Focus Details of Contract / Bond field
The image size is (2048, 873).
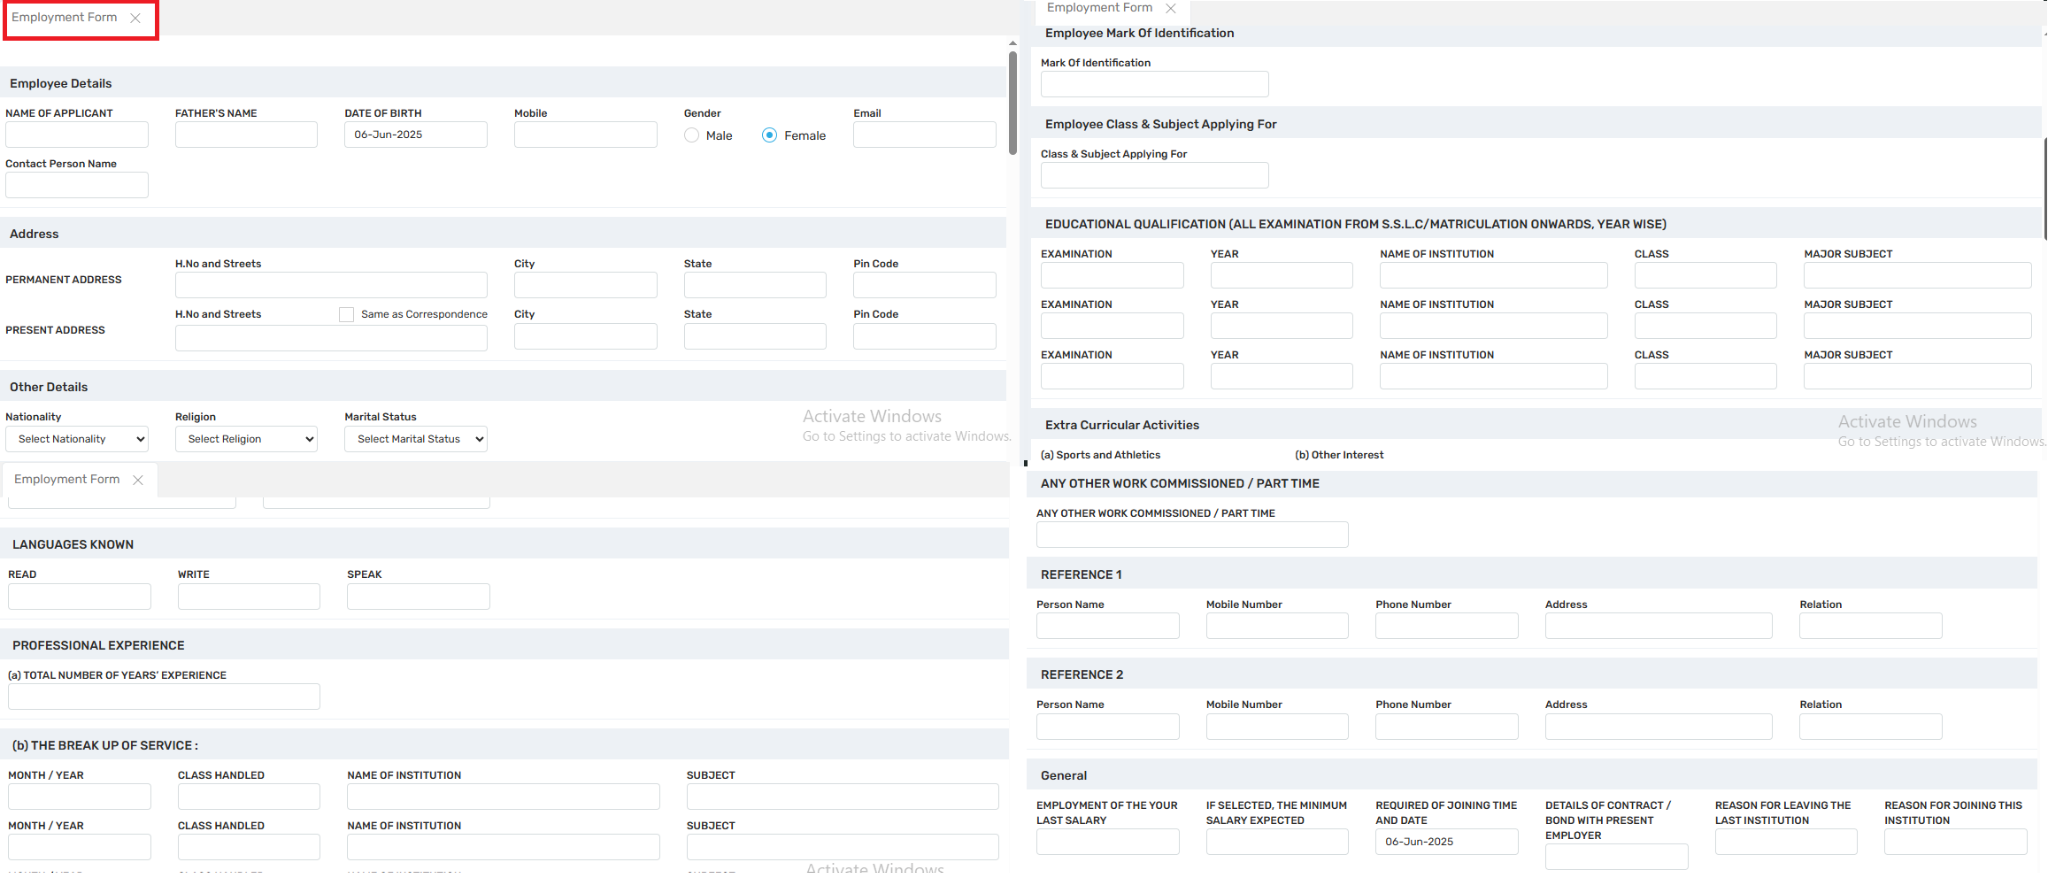[x=1617, y=857]
